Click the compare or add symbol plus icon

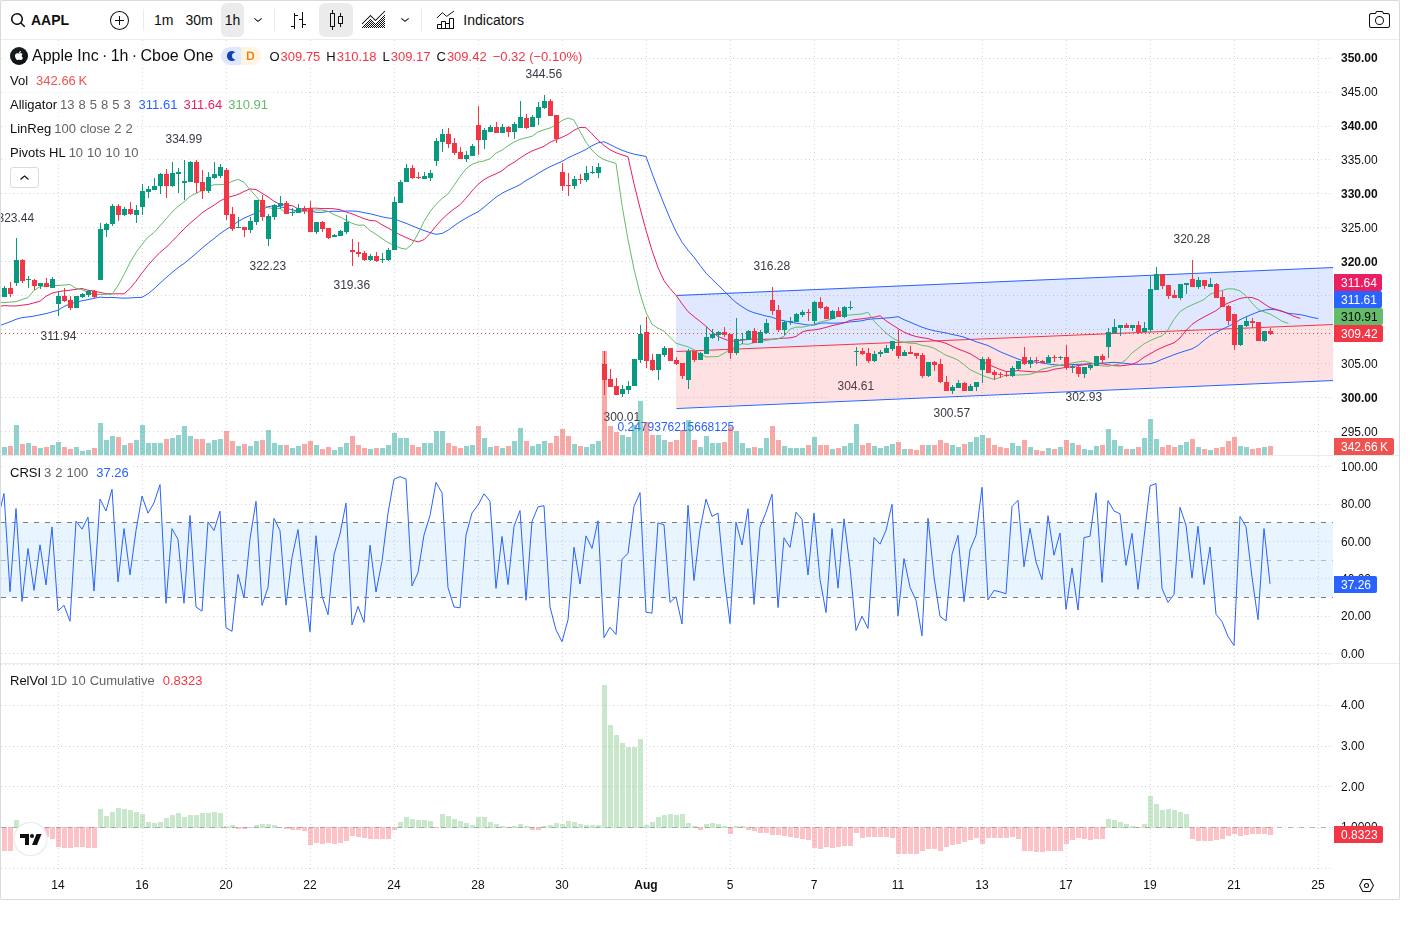pyautogui.click(x=119, y=20)
